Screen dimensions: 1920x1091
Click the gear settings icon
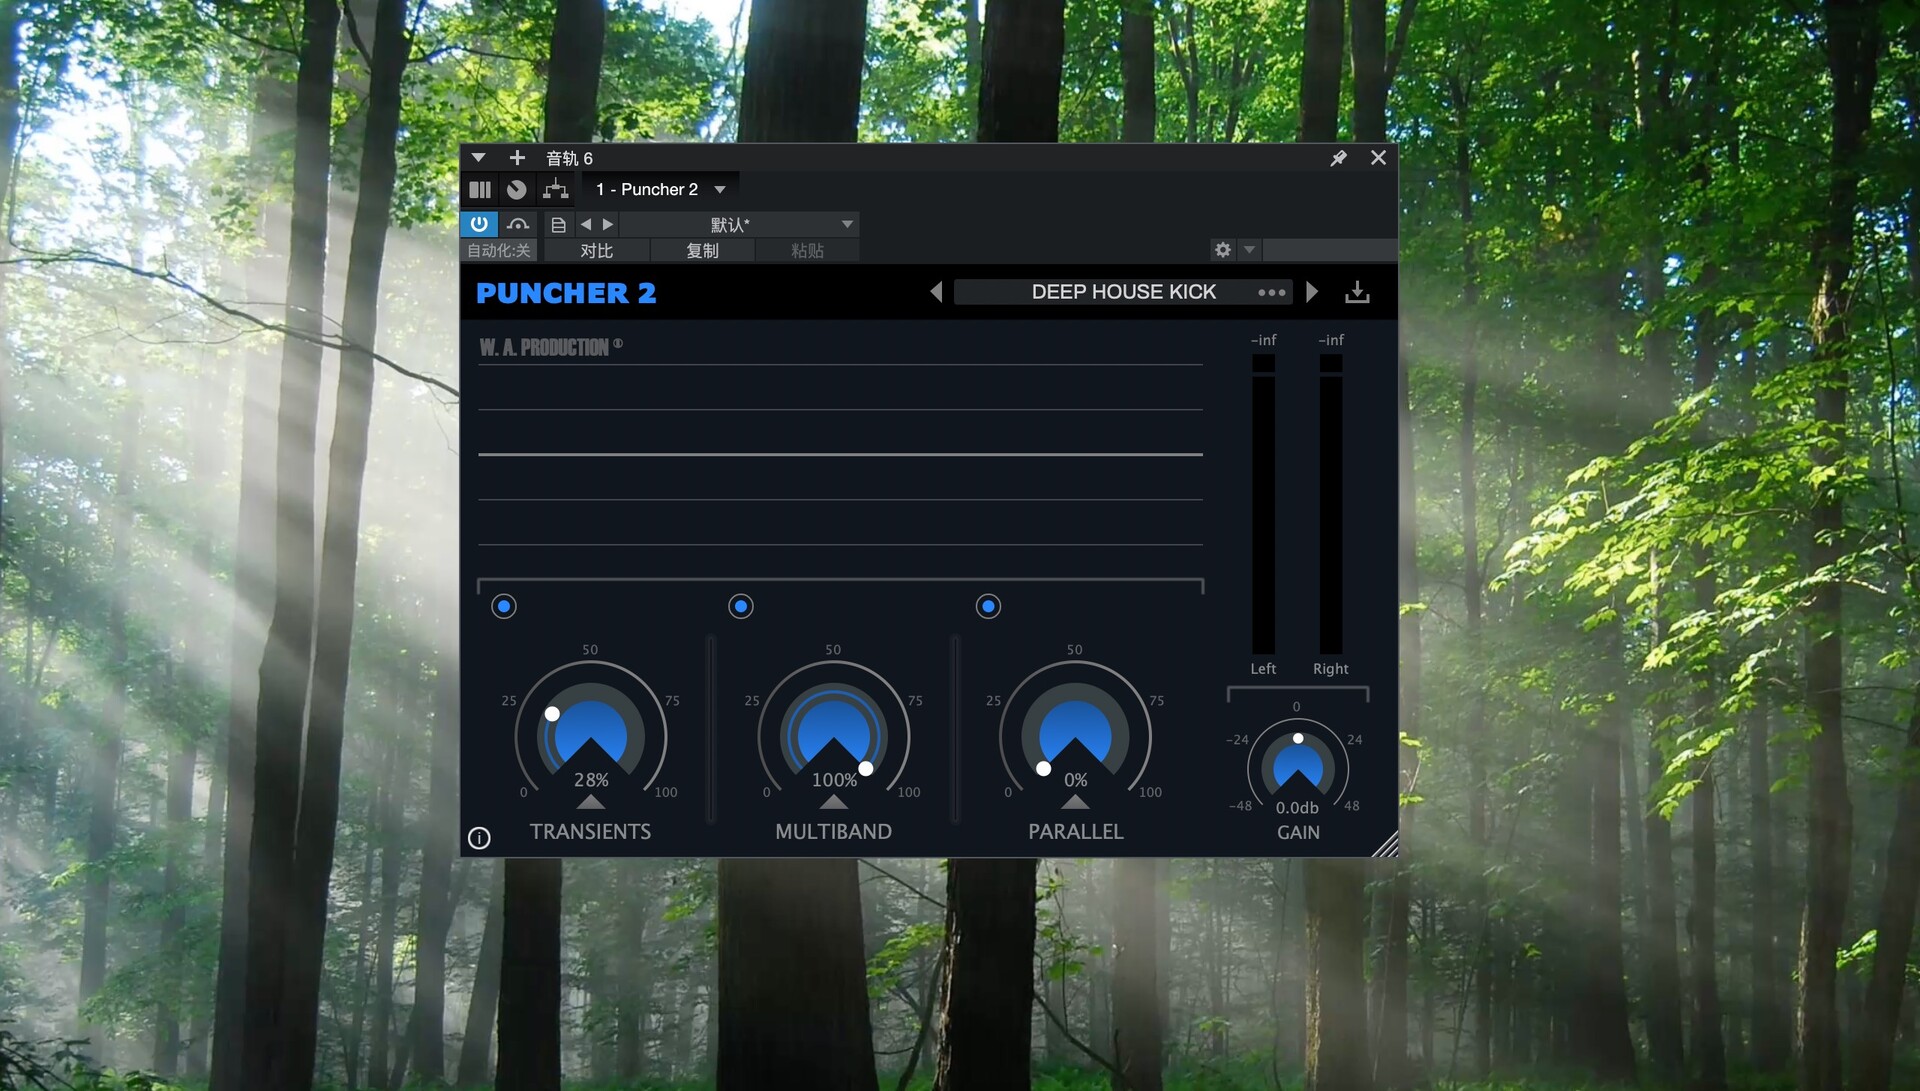1222,250
